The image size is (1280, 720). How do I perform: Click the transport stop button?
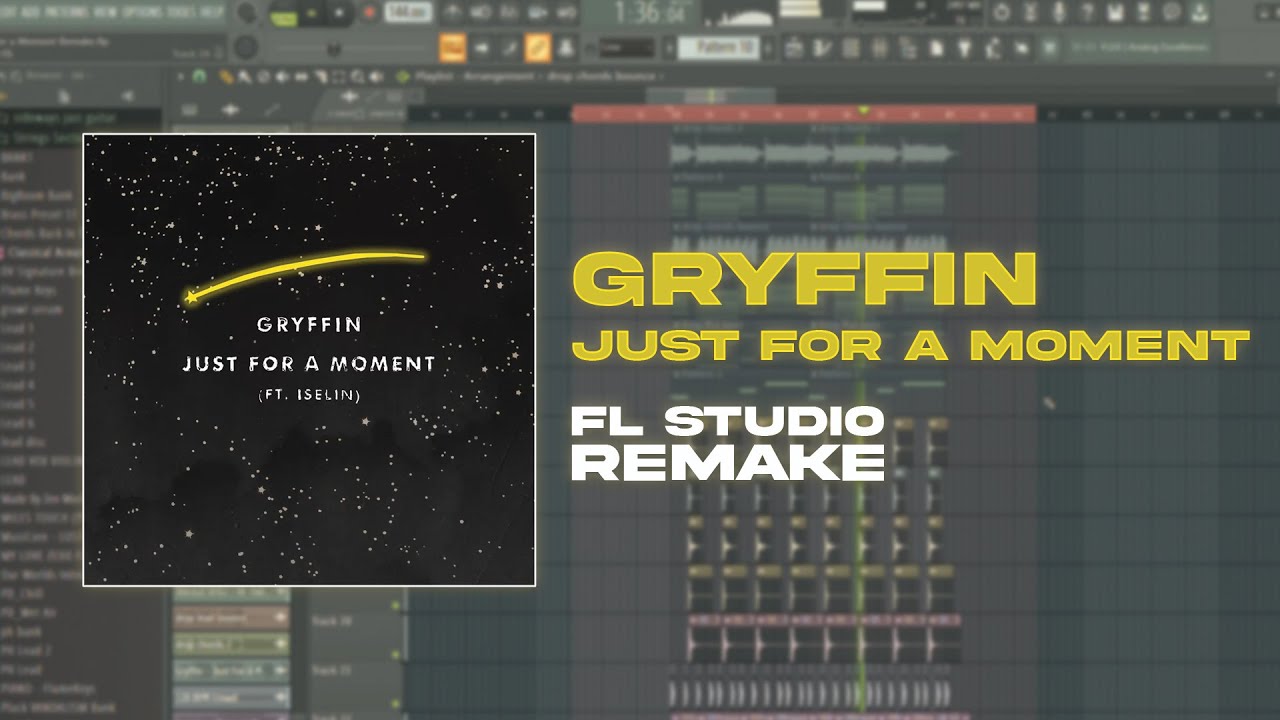[339, 14]
